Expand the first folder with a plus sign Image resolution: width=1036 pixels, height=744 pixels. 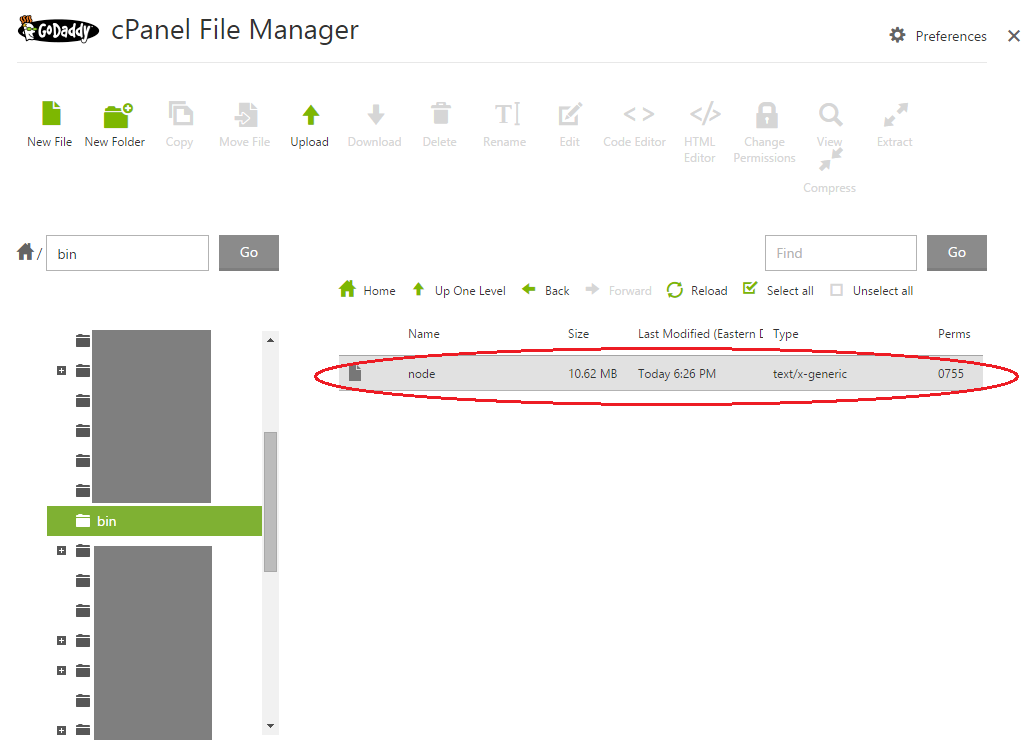62,370
